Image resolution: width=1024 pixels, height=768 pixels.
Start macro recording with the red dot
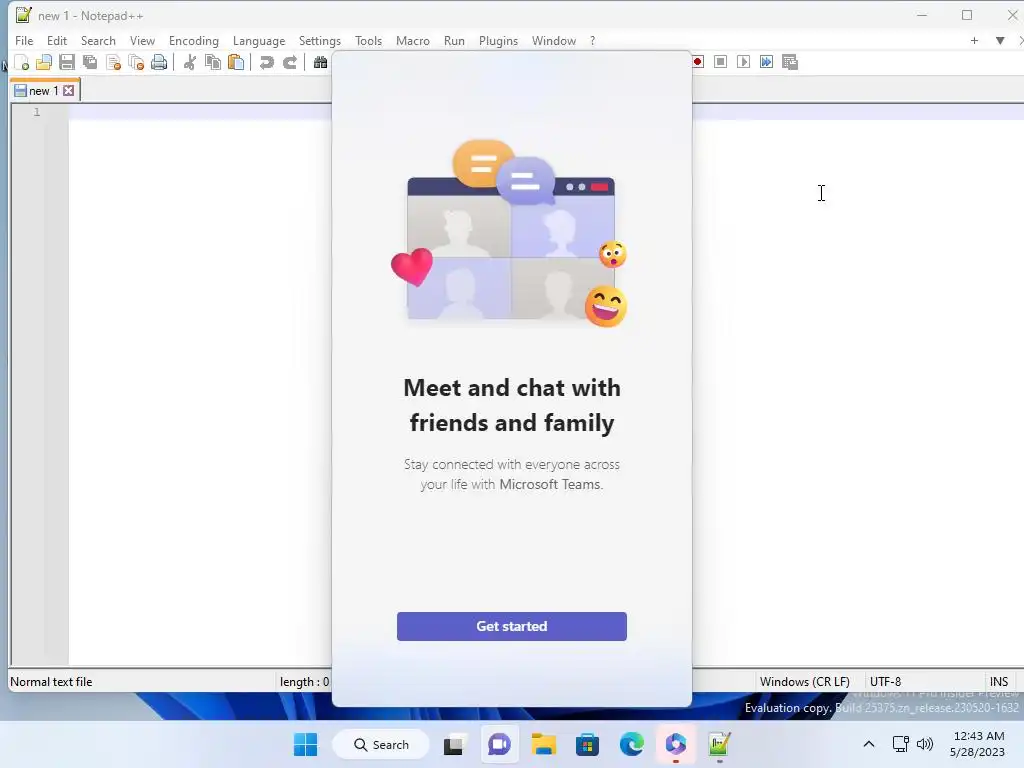(698, 62)
